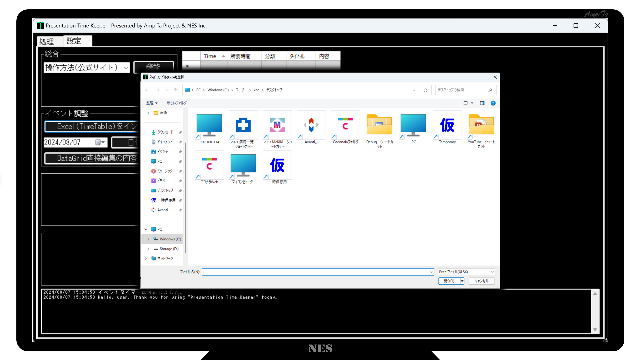The image size is (640, 360).
Task: Open the file dialog help icon
Action: [x=493, y=103]
